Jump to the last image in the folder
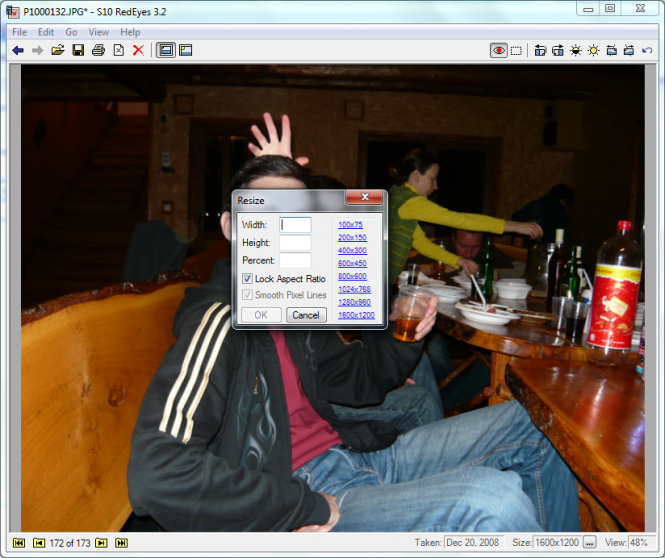This screenshot has height=558, width=665. point(121,543)
